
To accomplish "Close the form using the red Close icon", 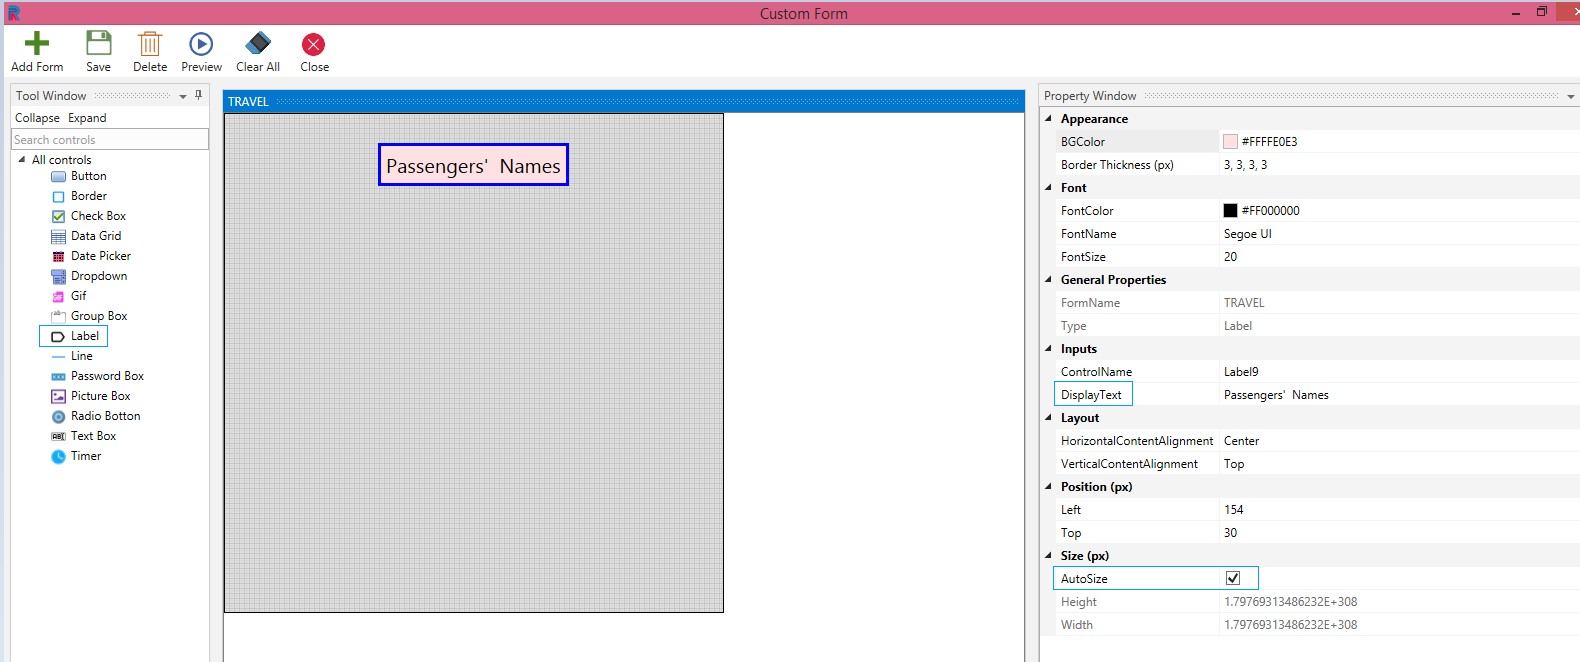I will point(314,44).
